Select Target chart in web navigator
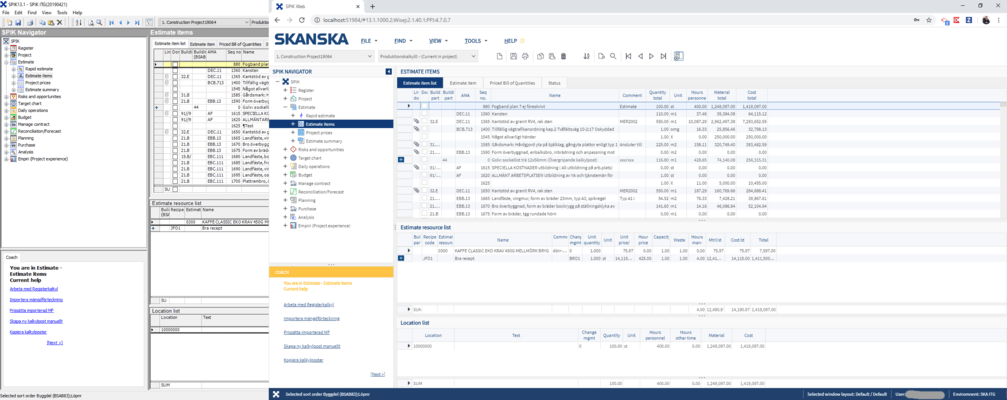 pos(311,157)
